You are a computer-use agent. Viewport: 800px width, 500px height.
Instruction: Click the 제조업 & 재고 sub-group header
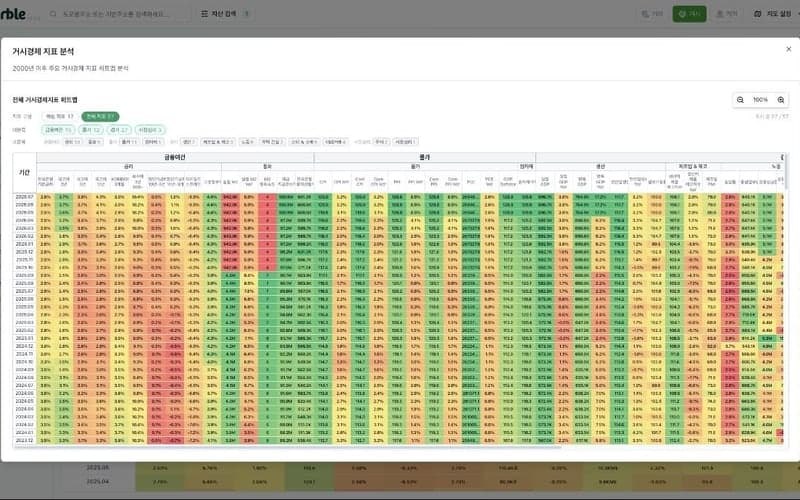[x=693, y=166]
